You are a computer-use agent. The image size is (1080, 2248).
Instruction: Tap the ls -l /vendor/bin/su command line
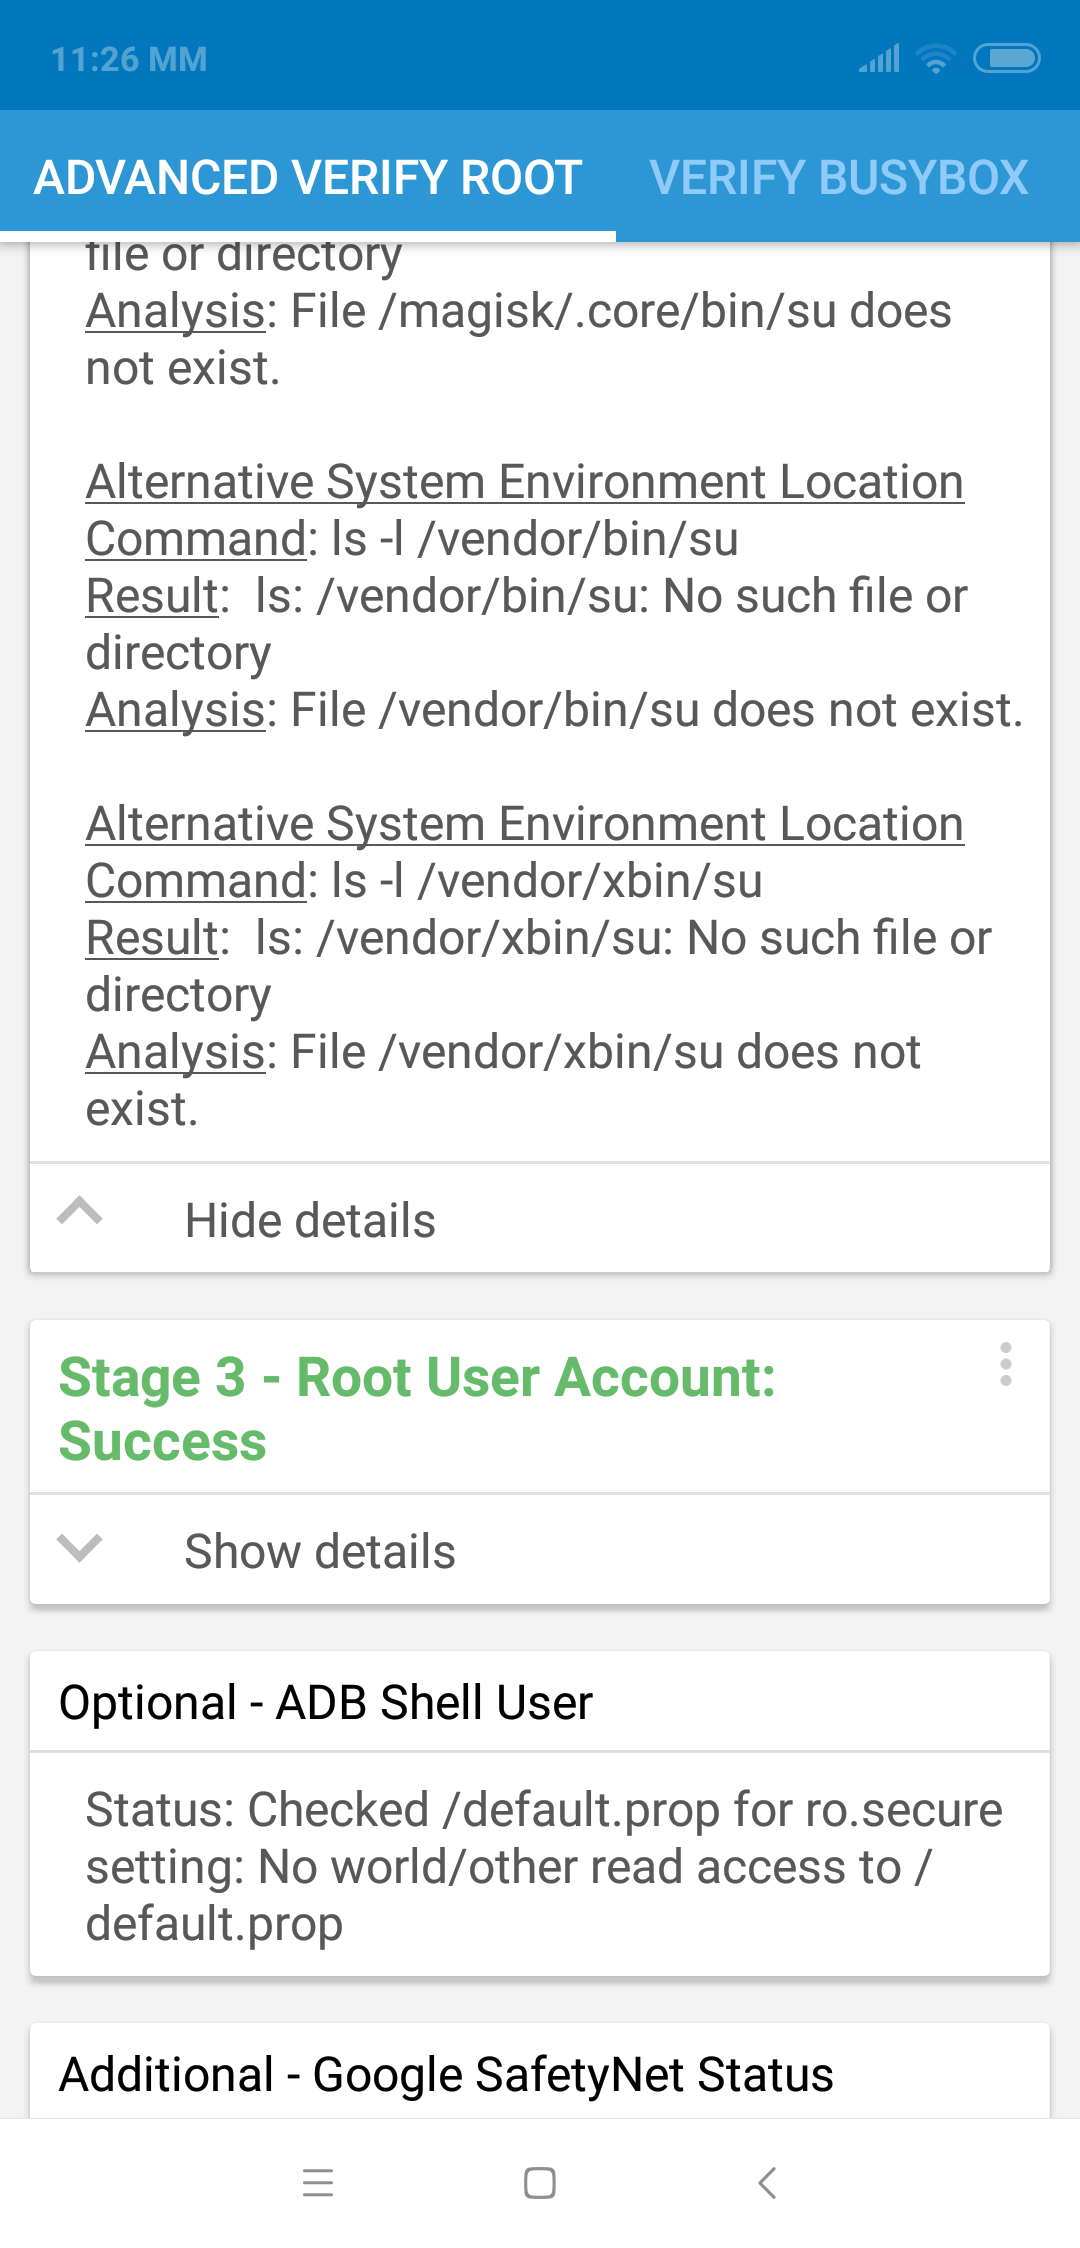[412, 539]
